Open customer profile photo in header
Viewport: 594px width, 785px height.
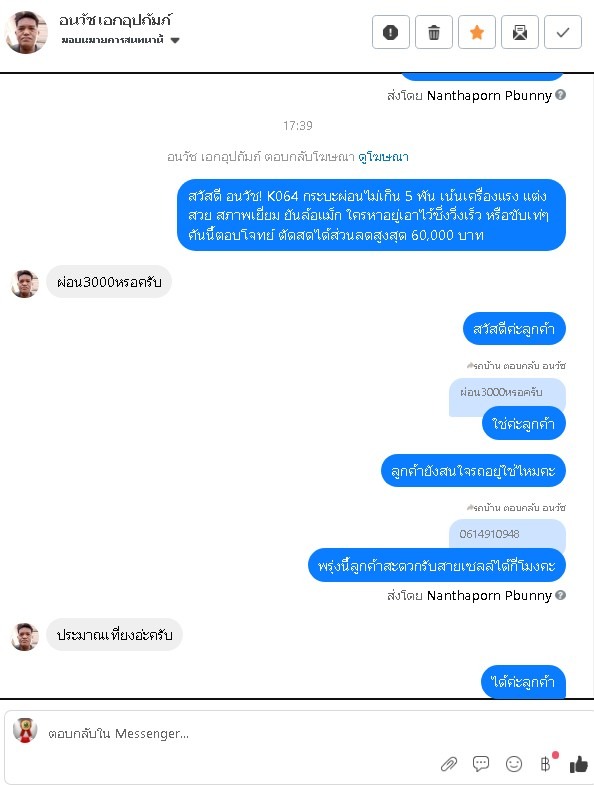(x=26, y=32)
